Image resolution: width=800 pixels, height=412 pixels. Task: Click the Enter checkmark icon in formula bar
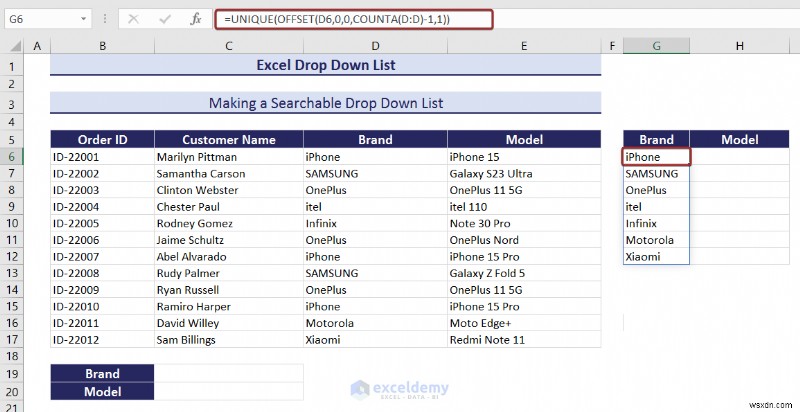click(164, 19)
